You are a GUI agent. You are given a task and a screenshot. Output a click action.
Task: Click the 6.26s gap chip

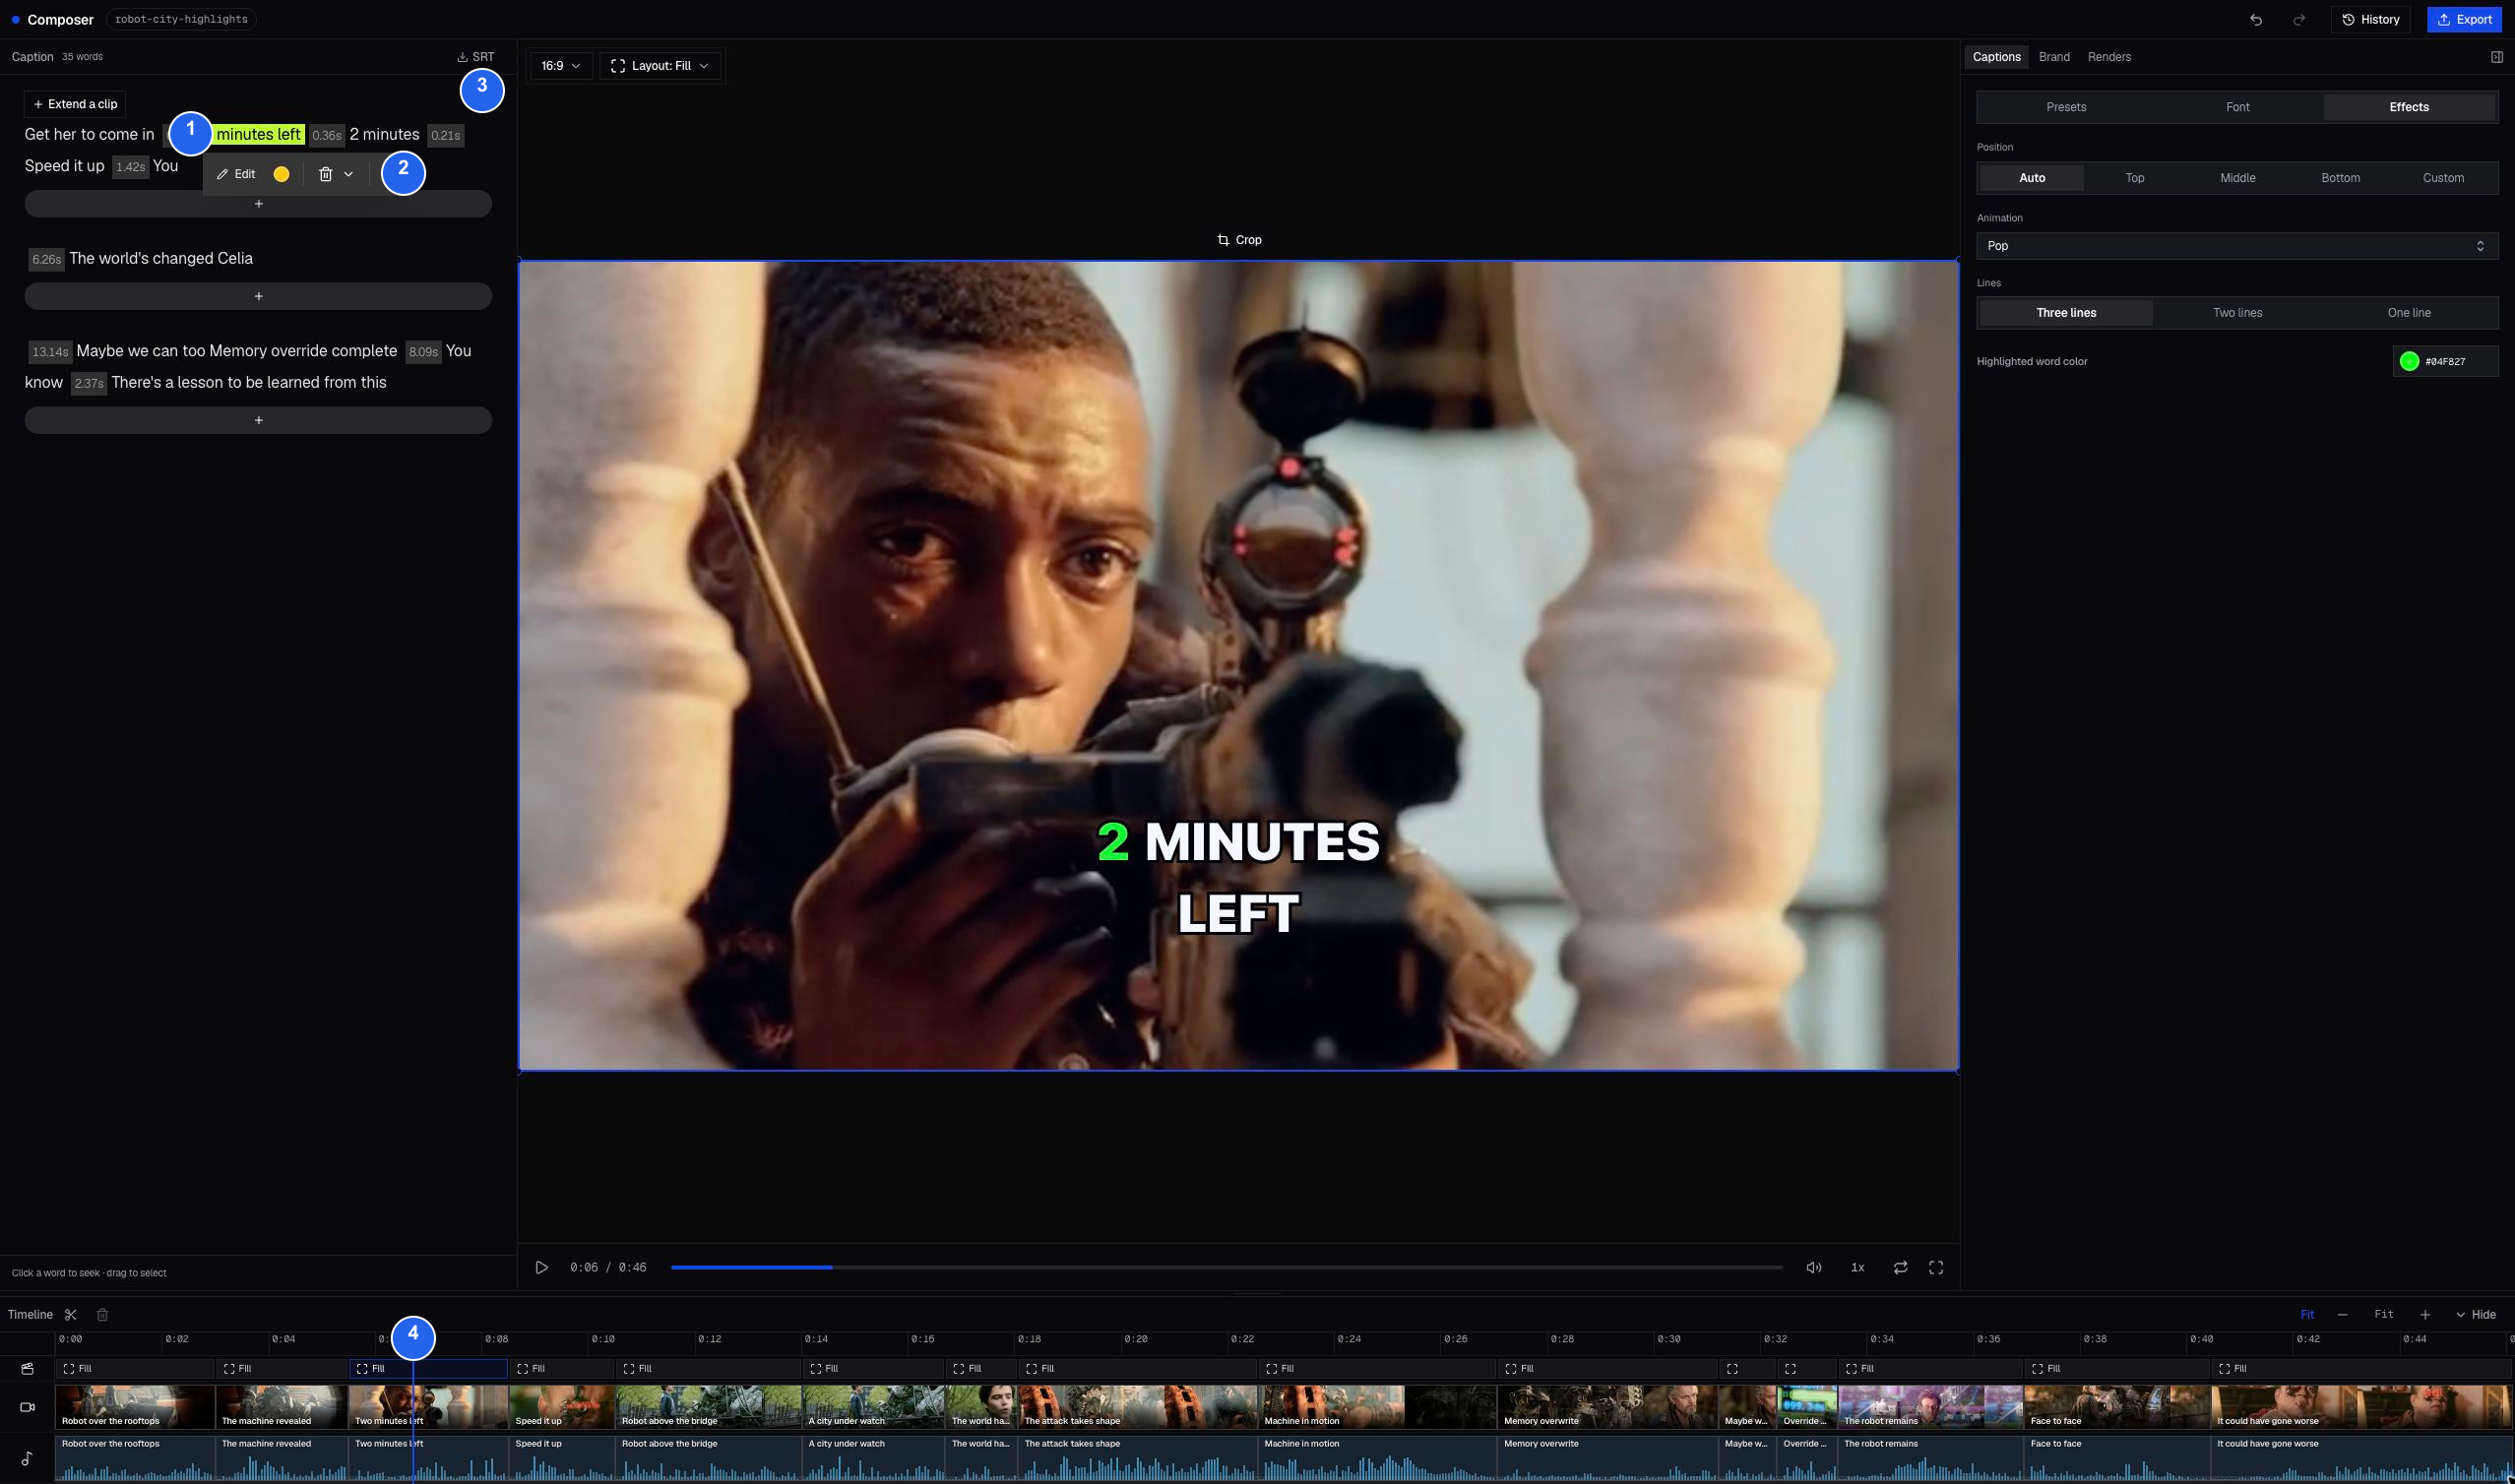pos(46,259)
